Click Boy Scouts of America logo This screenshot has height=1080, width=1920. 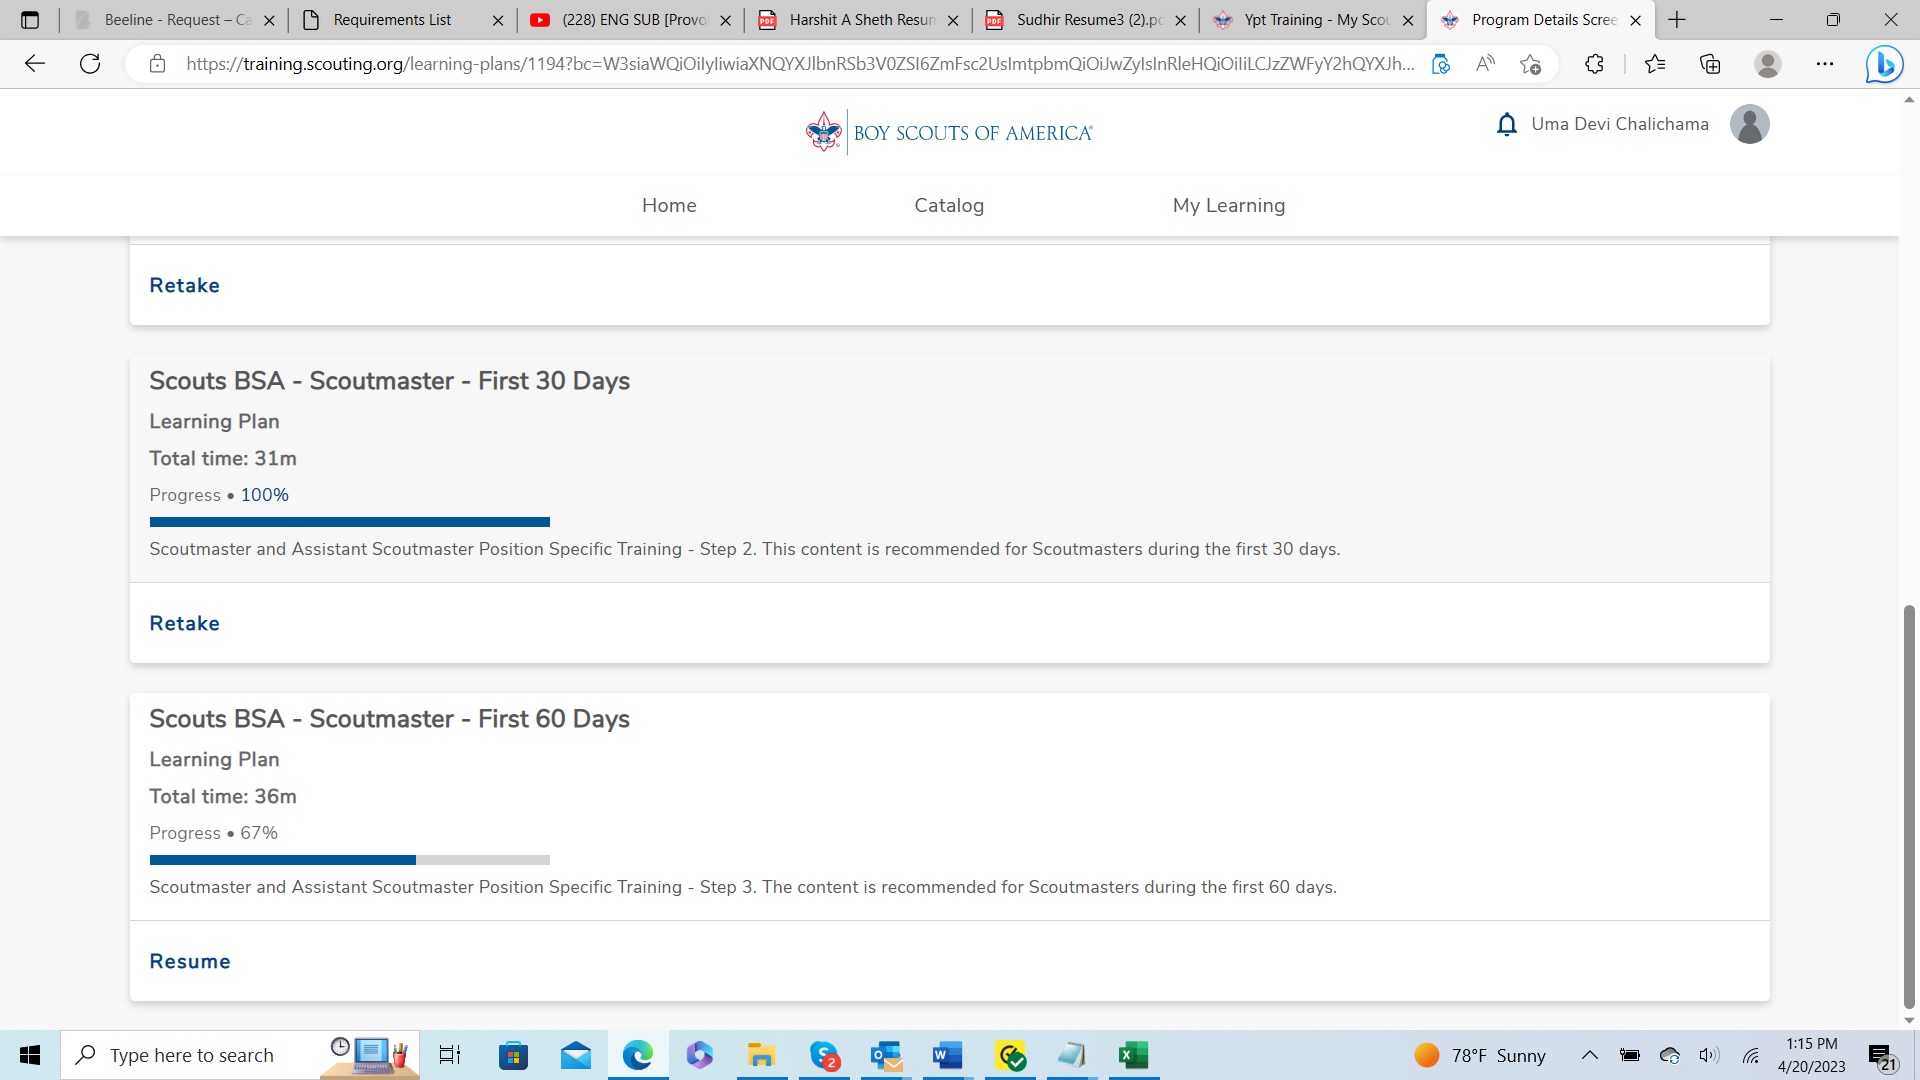[949, 132]
